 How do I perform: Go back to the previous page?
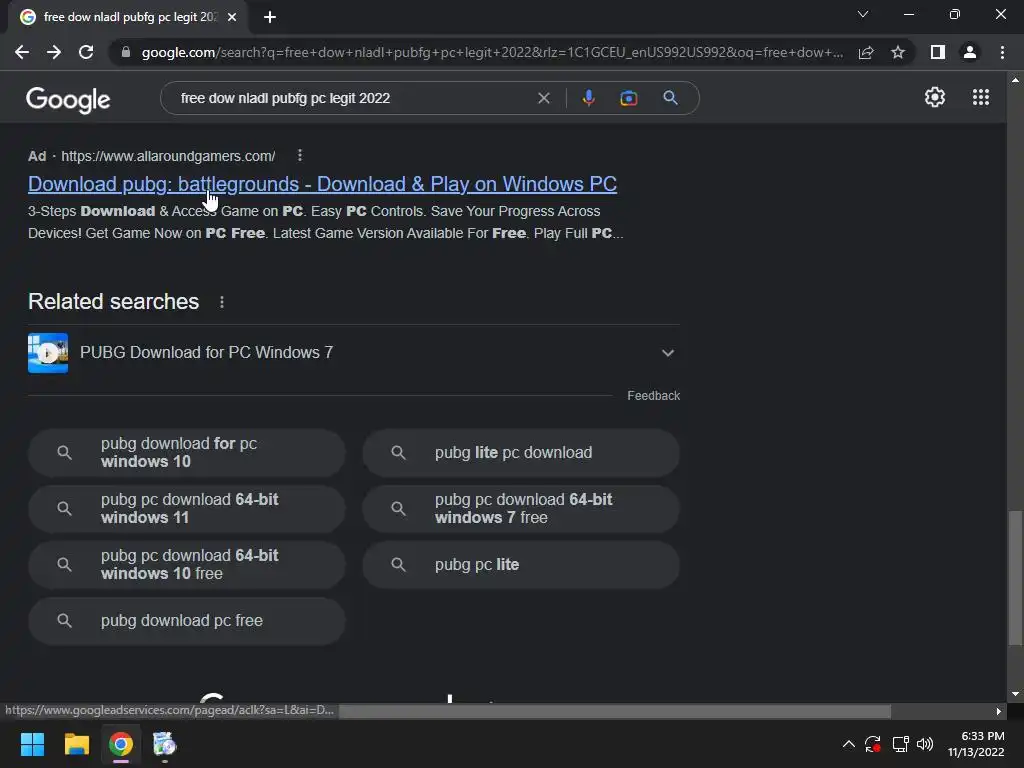click(22, 52)
